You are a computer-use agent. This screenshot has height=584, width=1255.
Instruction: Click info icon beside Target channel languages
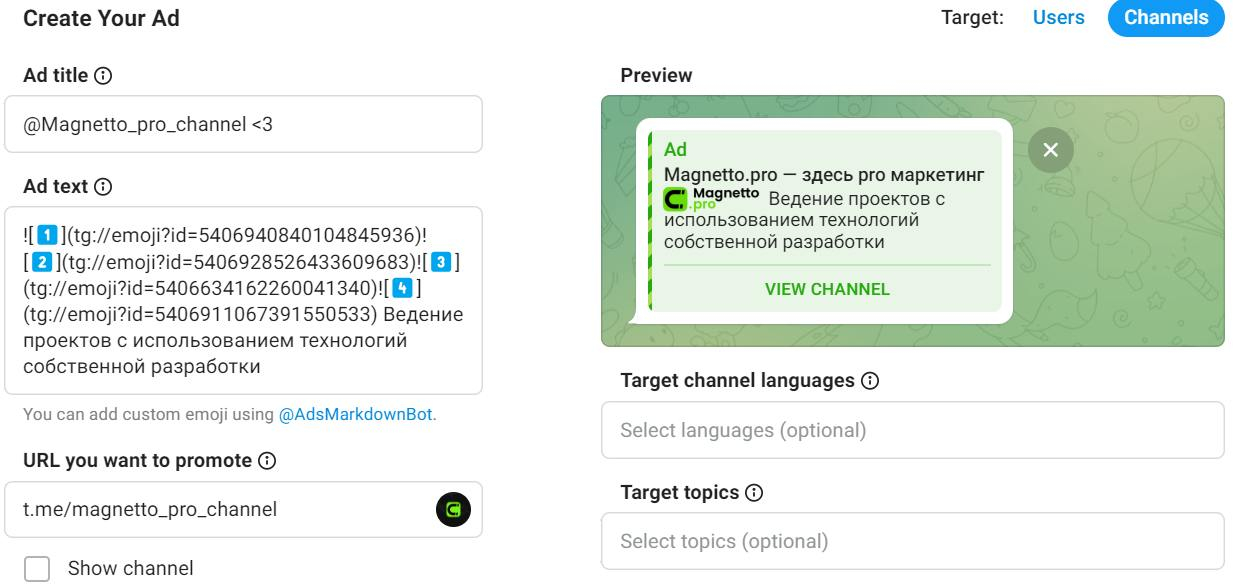click(870, 381)
